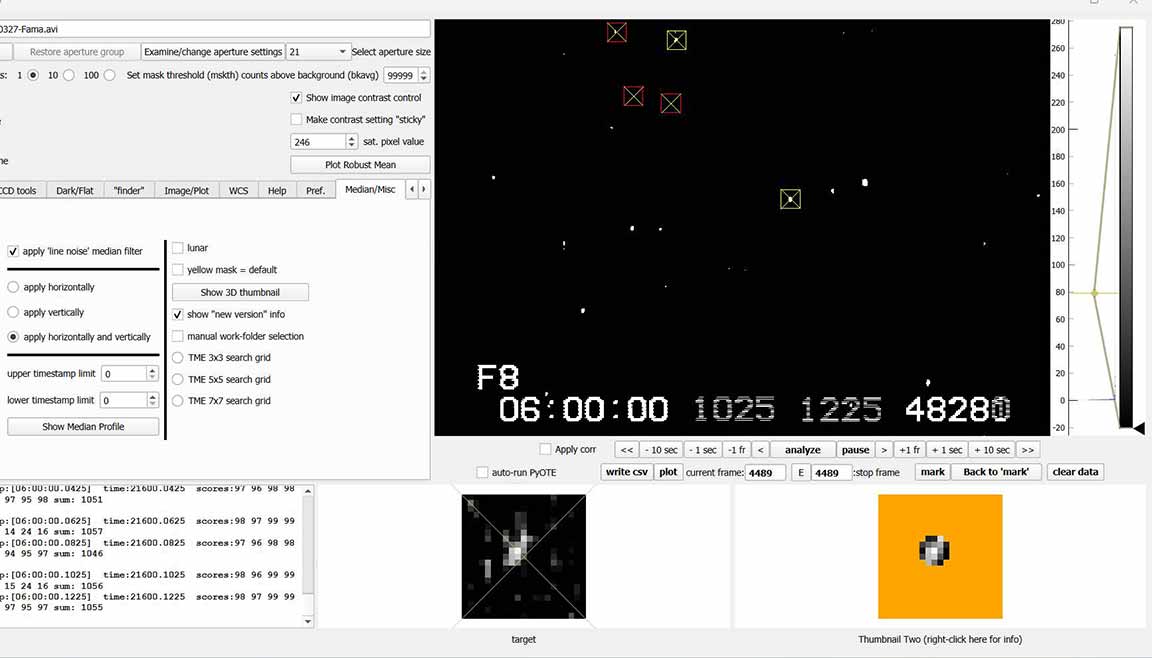Click the target thumbnail image
The height and width of the screenshot is (658, 1152).
(x=523, y=556)
